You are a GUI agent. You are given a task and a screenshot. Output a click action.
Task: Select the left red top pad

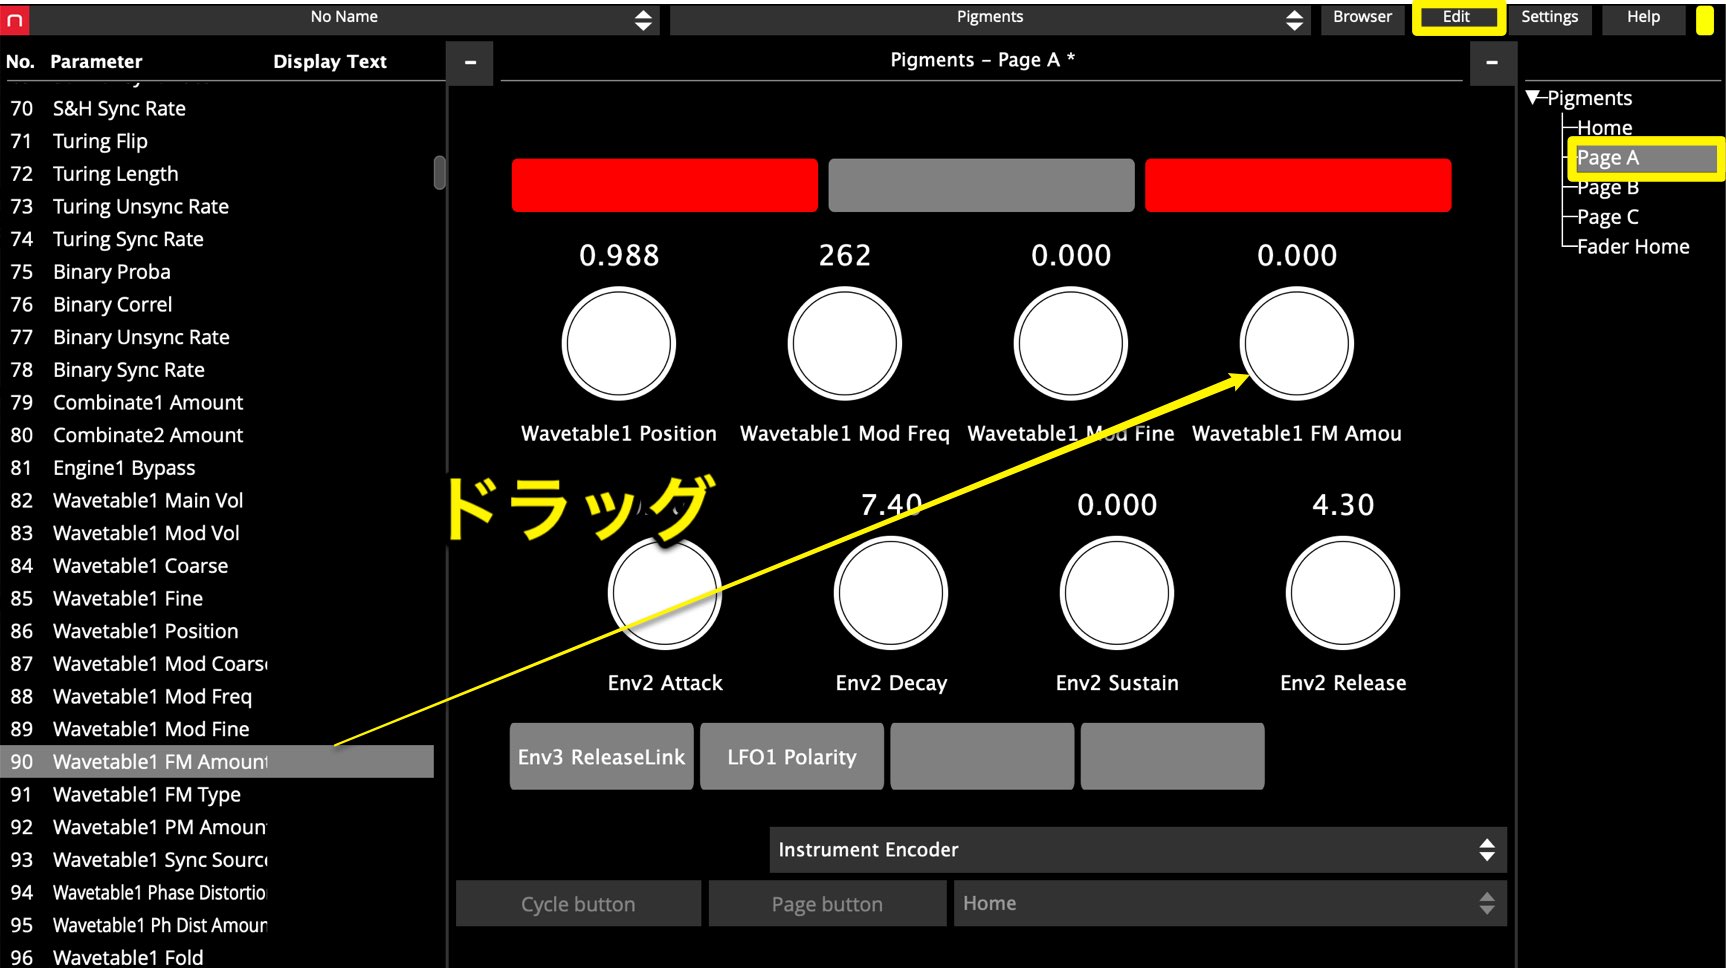[665, 185]
